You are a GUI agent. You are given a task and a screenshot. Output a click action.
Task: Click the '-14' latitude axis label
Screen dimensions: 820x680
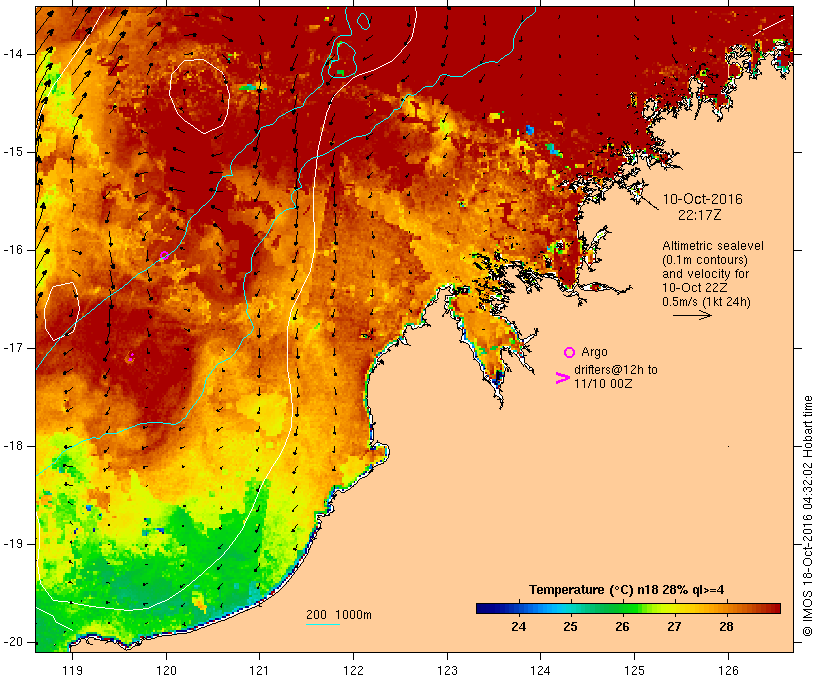click(x=13, y=54)
